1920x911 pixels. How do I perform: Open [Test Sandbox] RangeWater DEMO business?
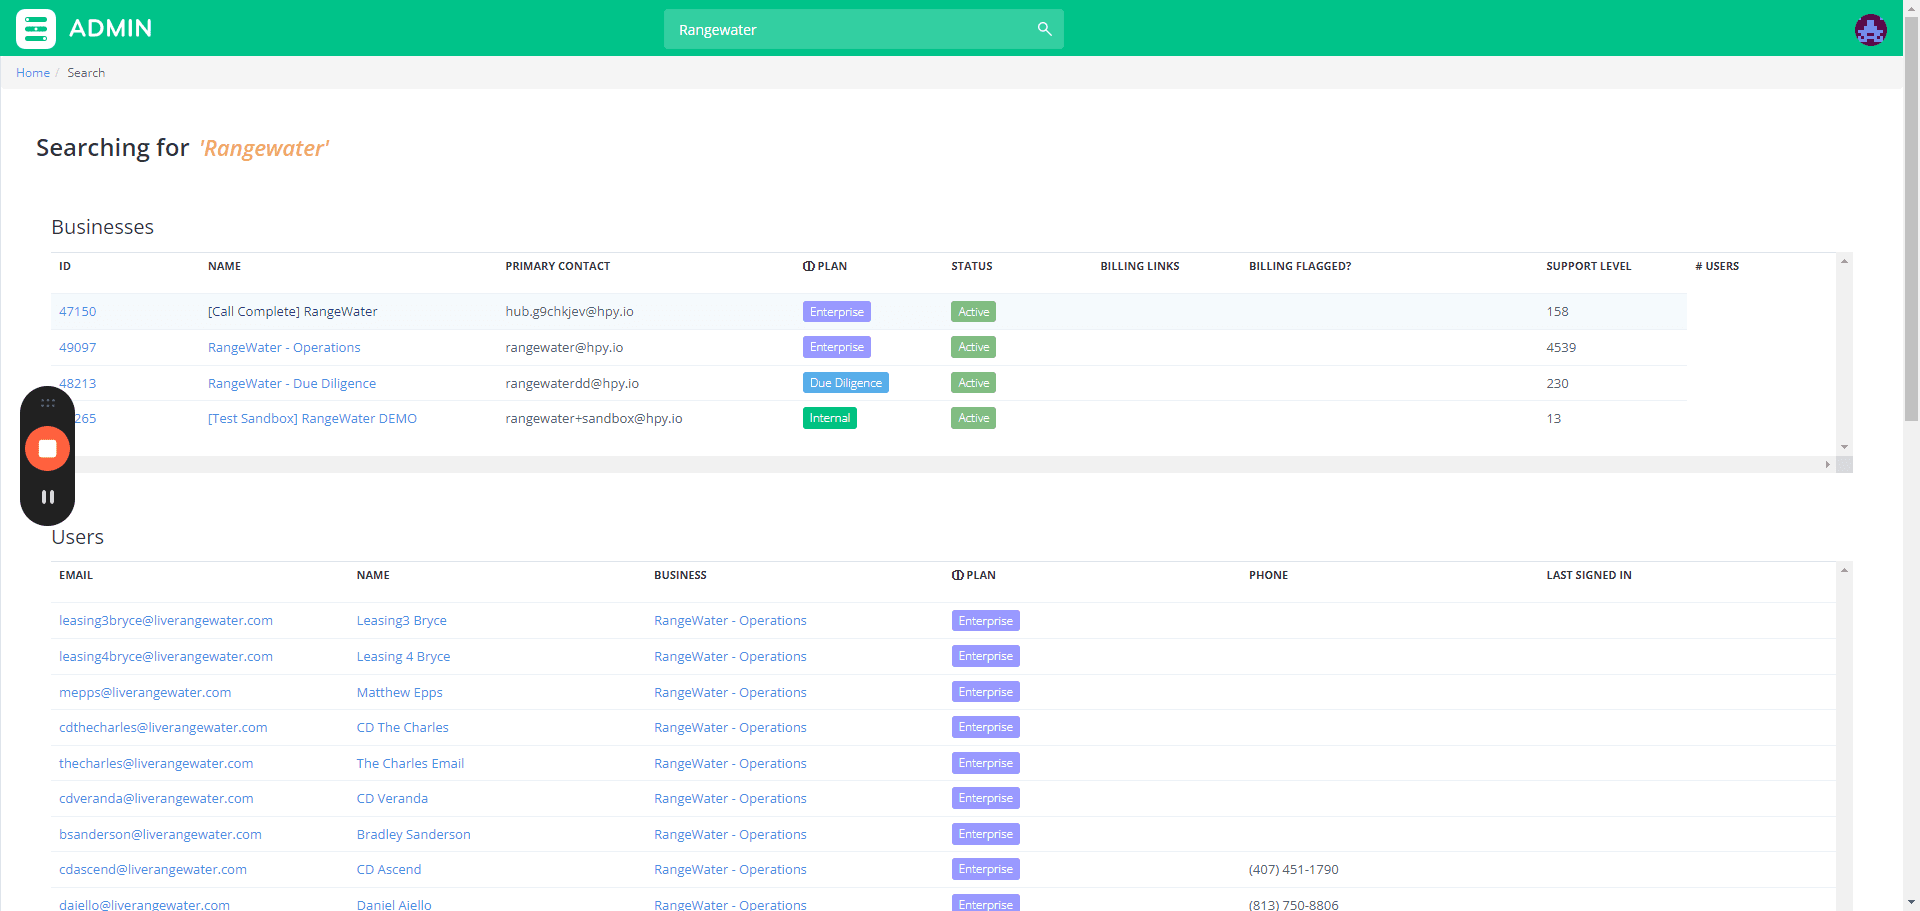312,419
